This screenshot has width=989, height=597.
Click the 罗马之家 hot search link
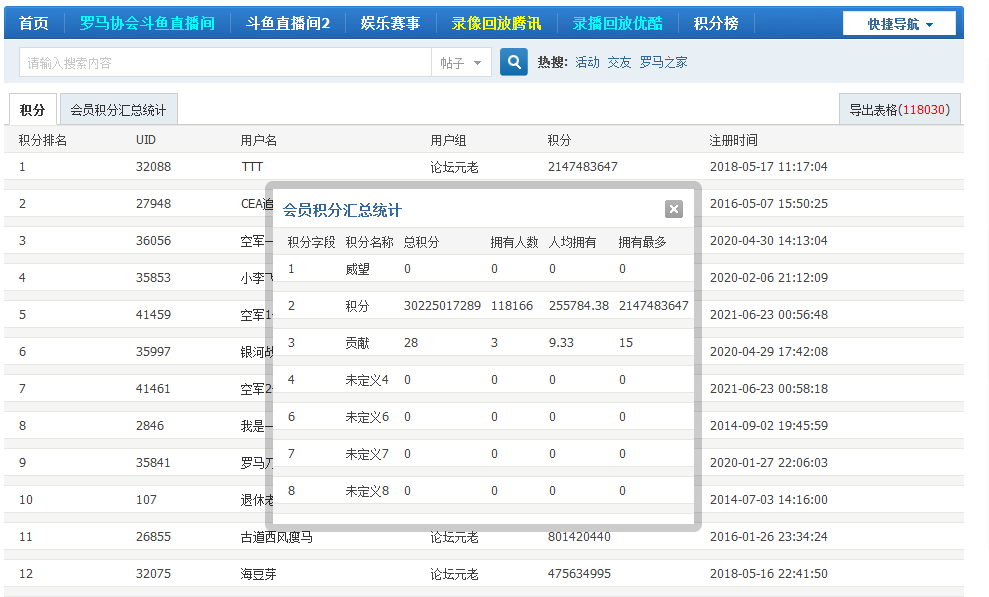tap(663, 62)
